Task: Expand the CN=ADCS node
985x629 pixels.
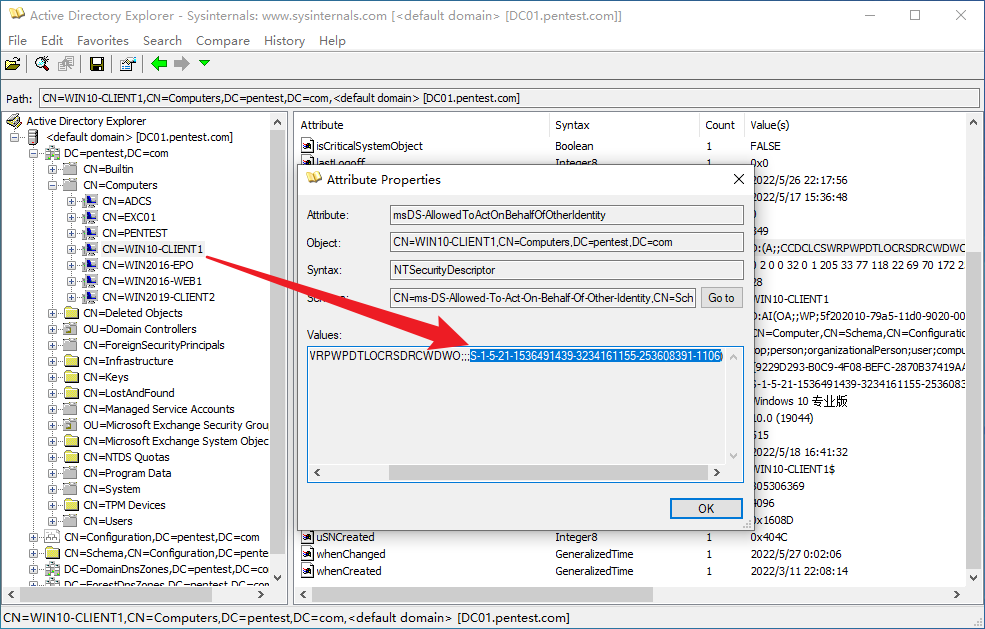Action: click(x=72, y=201)
